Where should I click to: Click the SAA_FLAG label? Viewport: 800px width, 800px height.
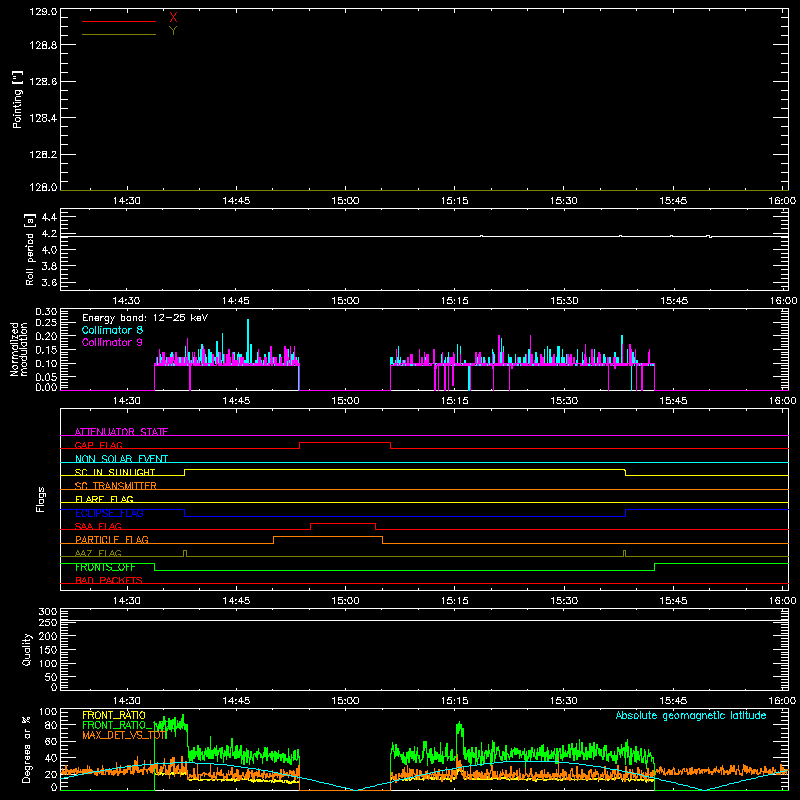click(x=98, y=526)
